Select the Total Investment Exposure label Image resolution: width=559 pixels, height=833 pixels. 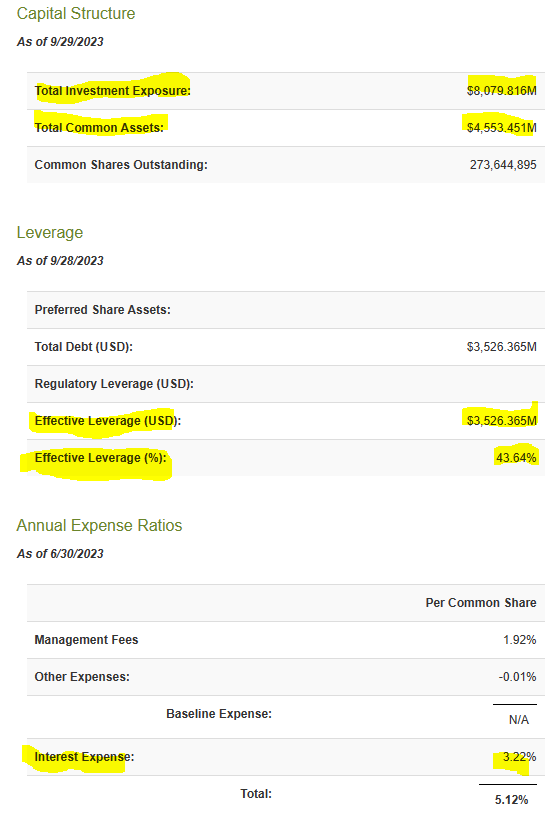click(113, 91)
